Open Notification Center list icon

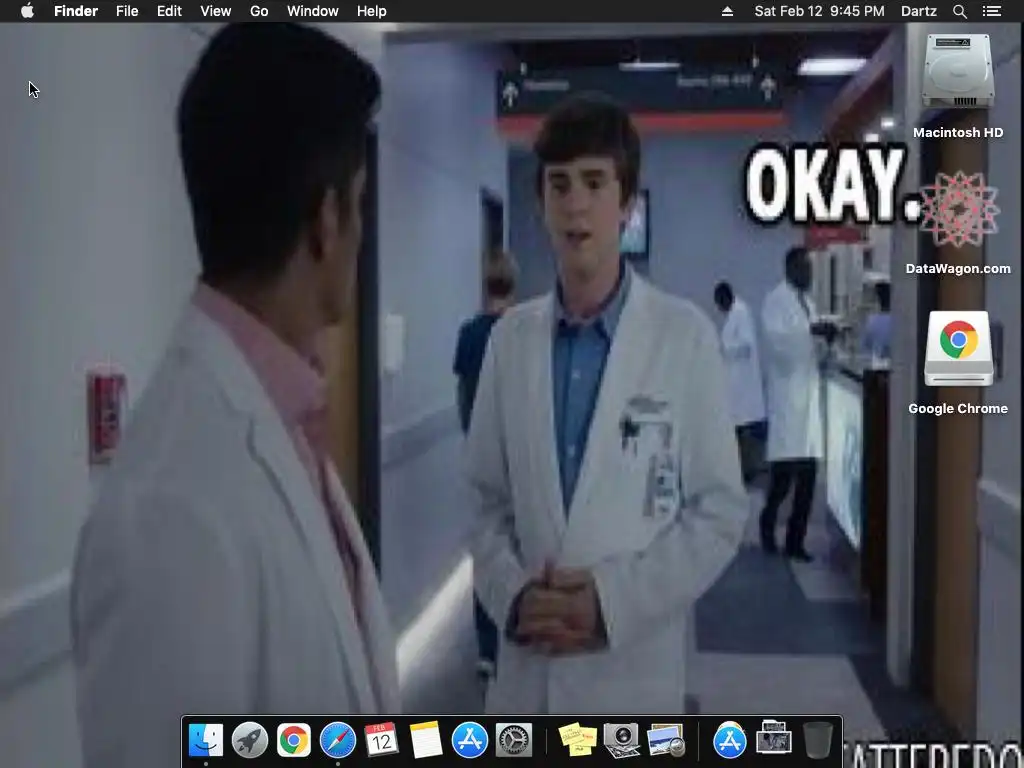click(991, 11)
